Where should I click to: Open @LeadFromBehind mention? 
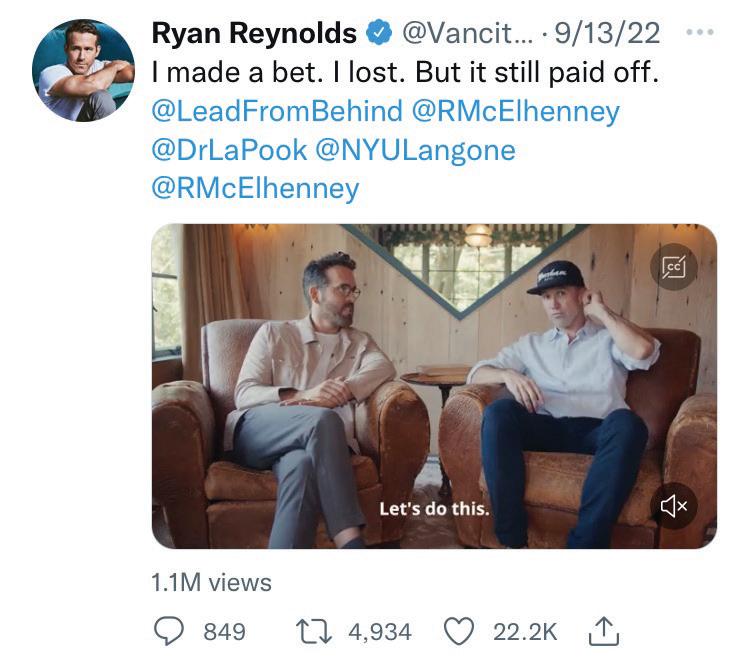(x=277, y=111)
